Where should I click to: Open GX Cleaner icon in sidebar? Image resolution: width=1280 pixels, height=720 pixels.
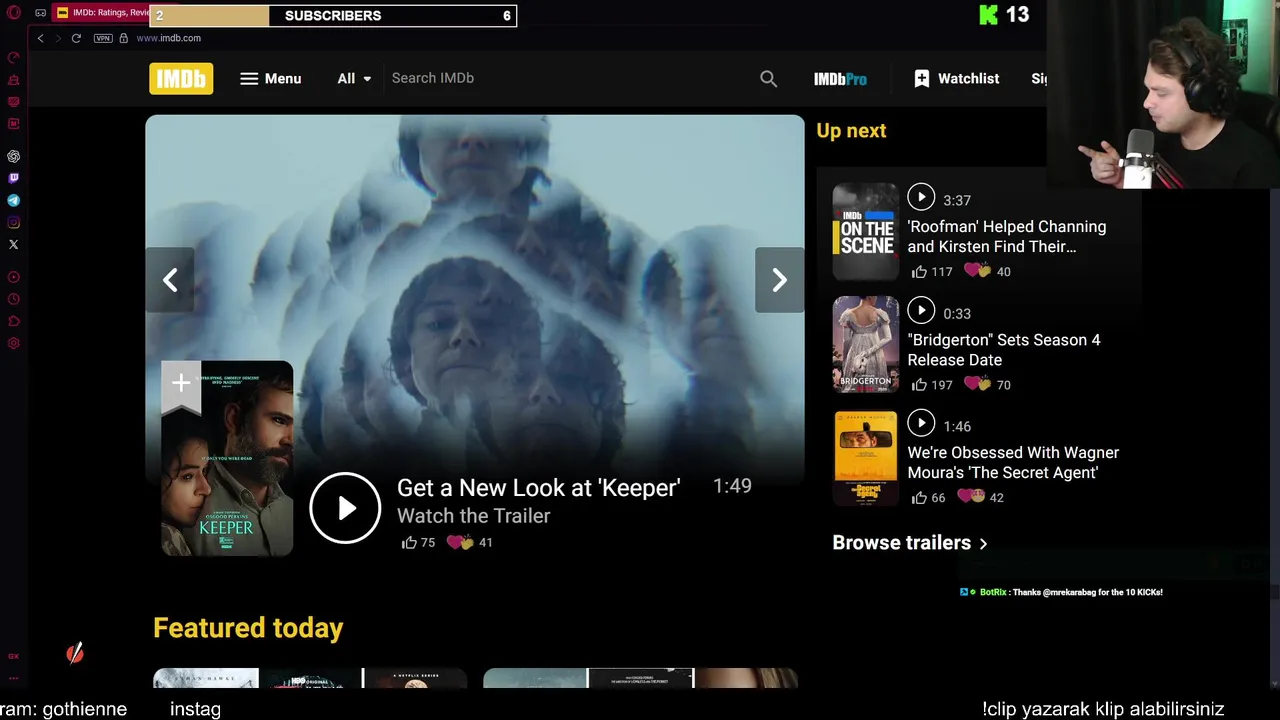pyautogui.click(x=14, y=79)
